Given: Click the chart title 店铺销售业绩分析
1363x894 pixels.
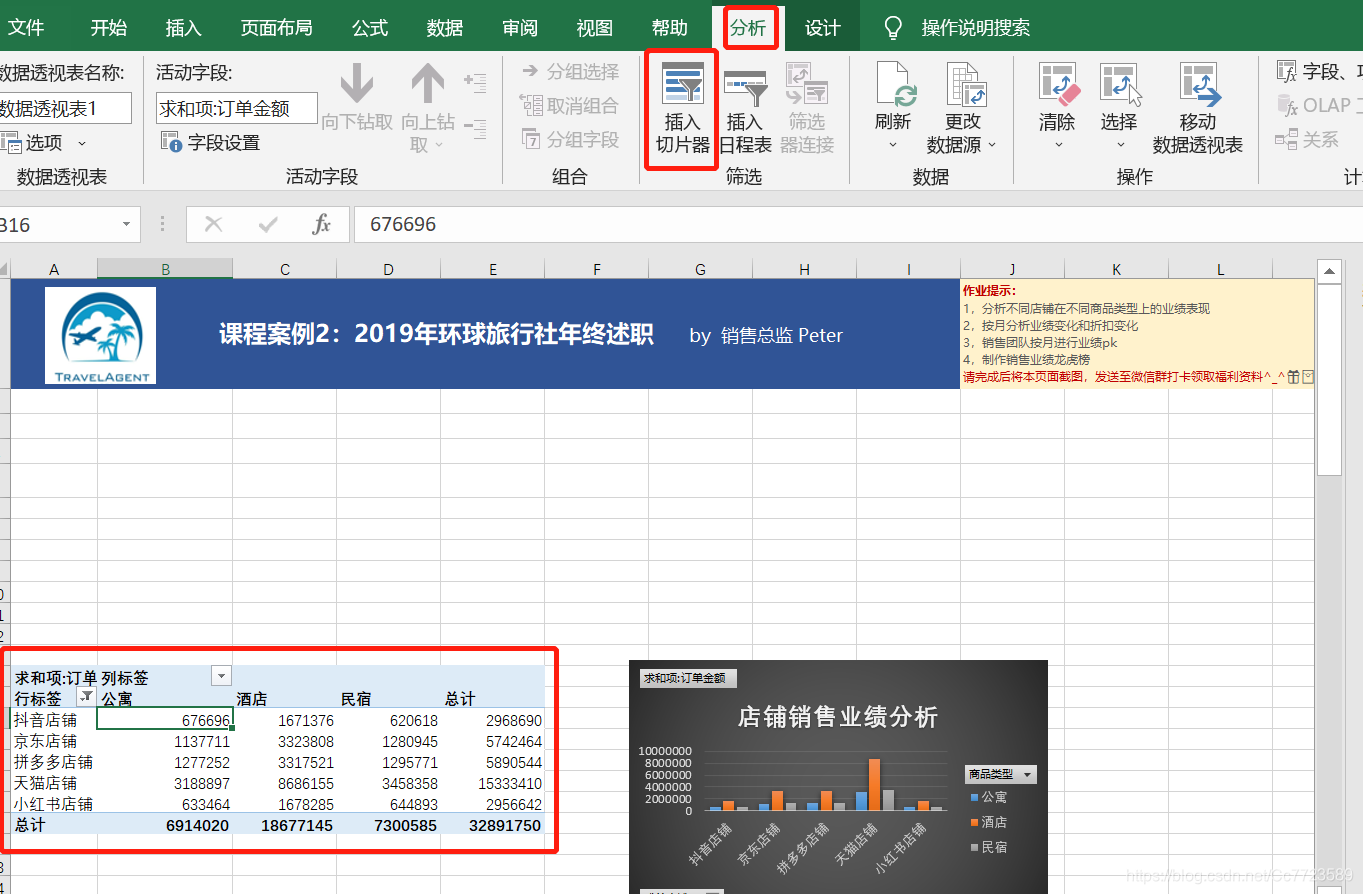Looking at the screenshot, I should coord(838,717).
